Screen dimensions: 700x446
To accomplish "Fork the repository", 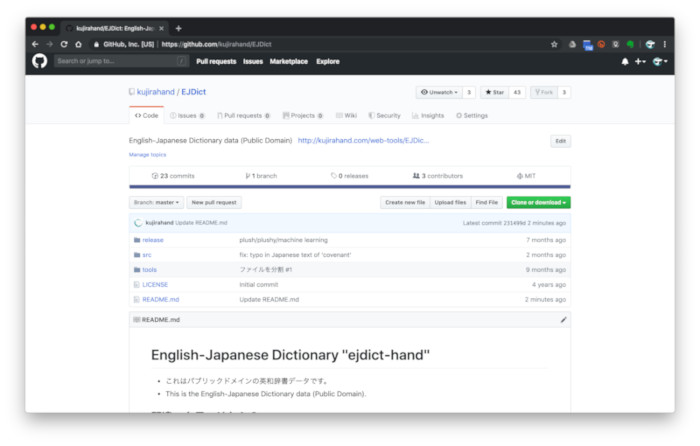I will (544, 92).
